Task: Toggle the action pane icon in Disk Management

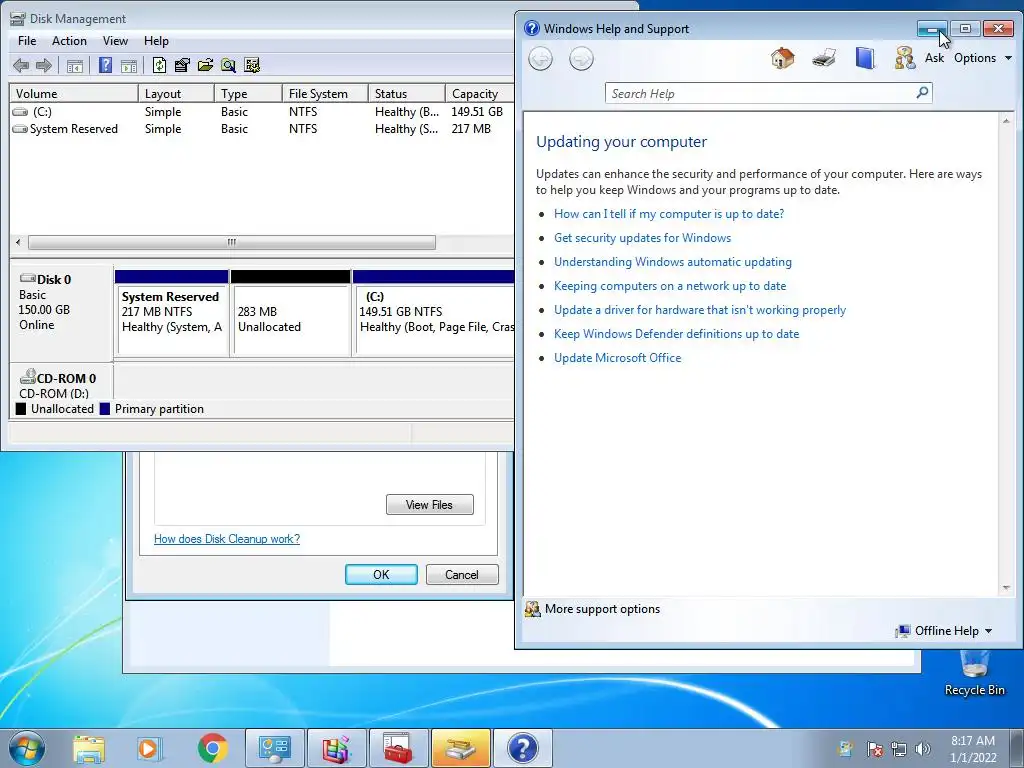Action: point(129,65)
